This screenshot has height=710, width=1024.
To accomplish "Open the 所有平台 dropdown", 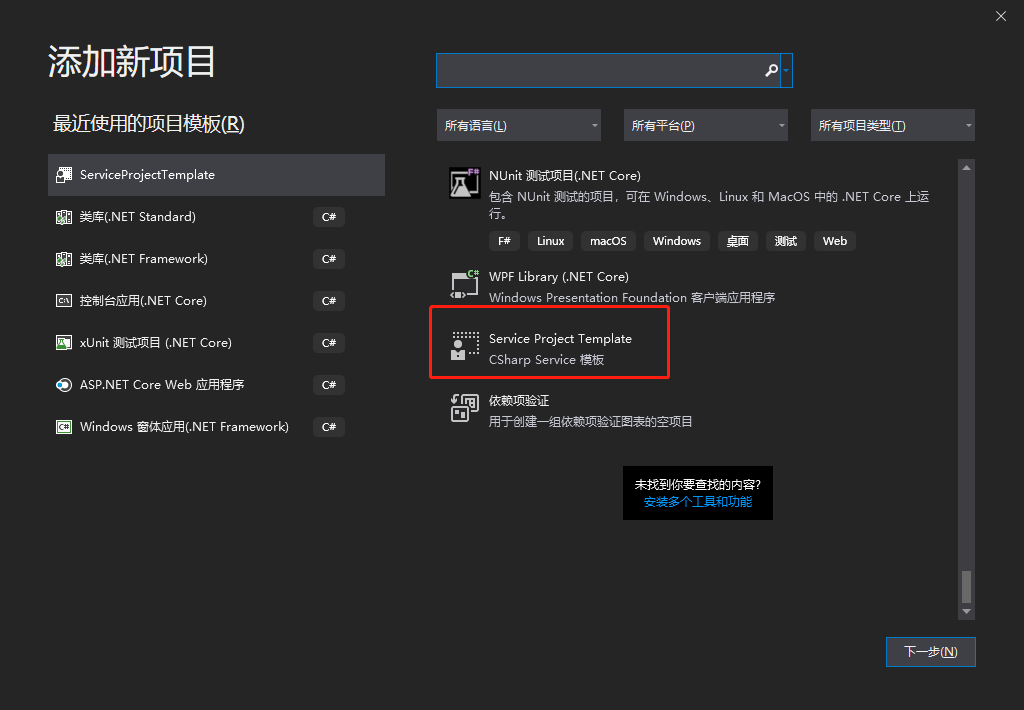I will click(705, 124).
